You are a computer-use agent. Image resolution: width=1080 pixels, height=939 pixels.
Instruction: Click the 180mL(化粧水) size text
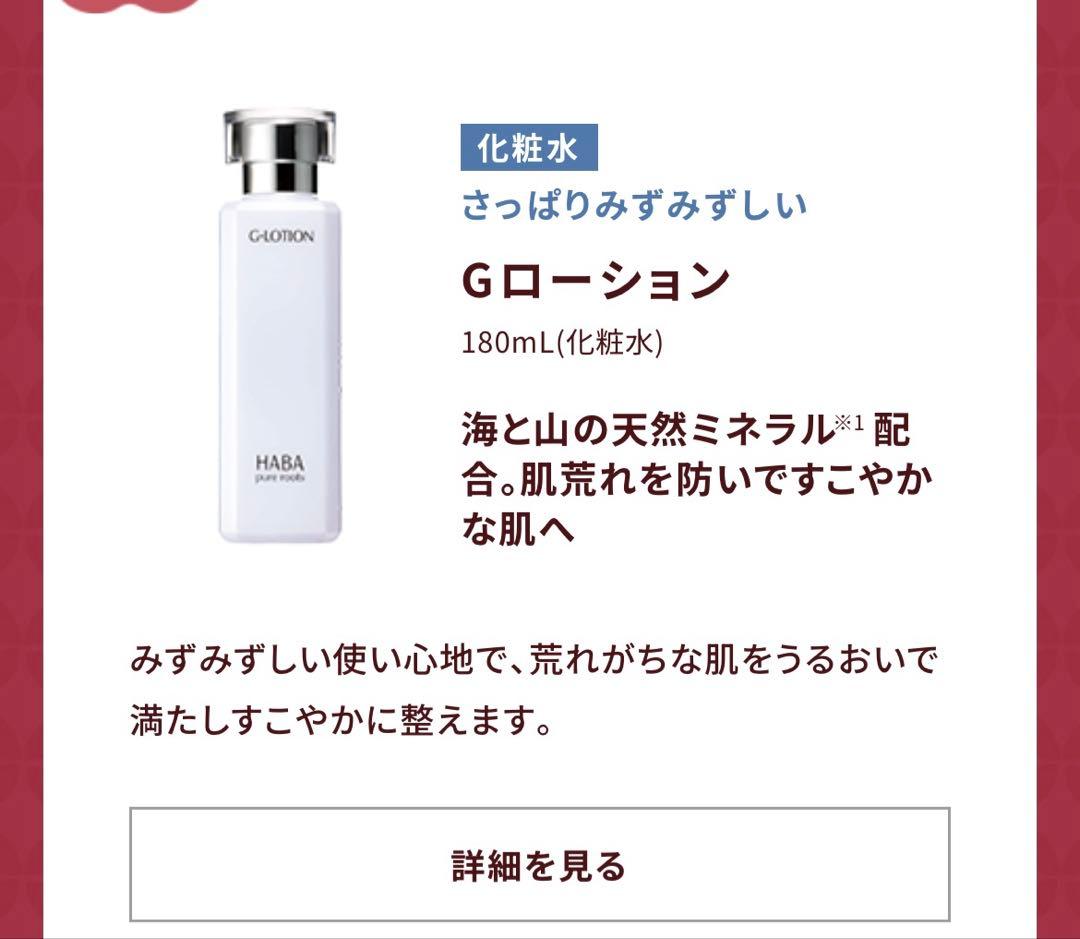click(x=562, y=342)
